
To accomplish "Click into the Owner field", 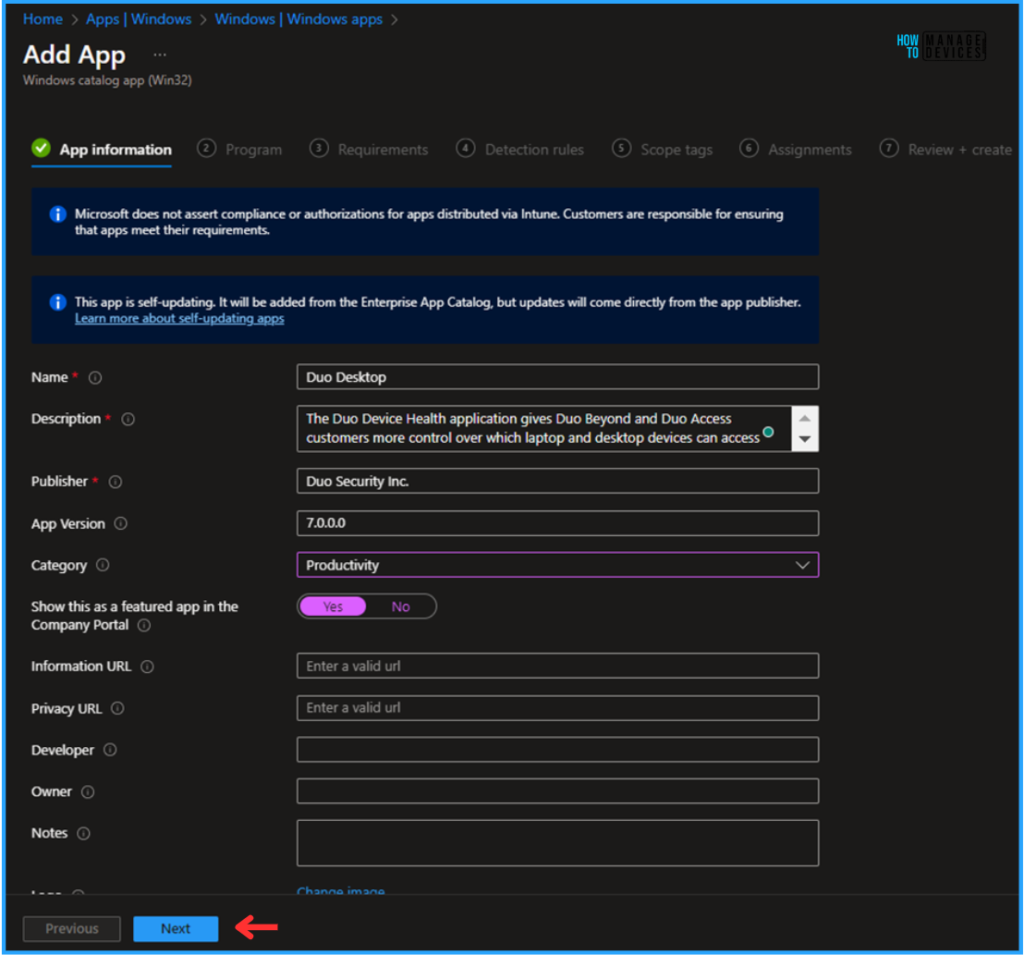I will tap(558, 791).
